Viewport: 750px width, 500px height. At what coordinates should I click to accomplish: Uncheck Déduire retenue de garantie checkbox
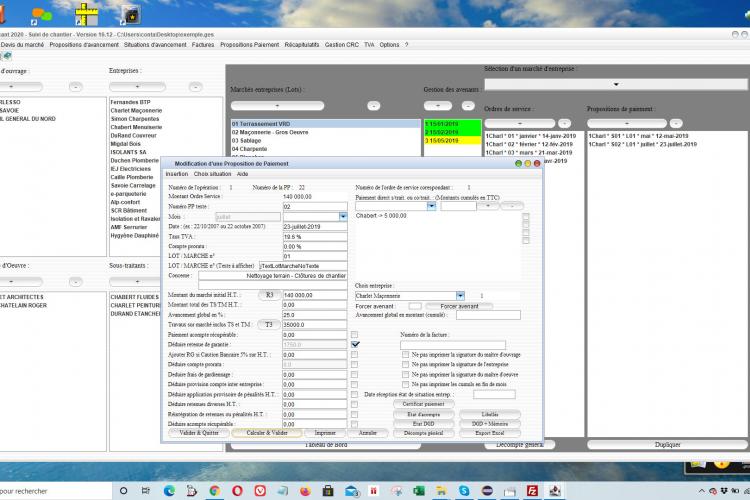[x=355, y=344]
